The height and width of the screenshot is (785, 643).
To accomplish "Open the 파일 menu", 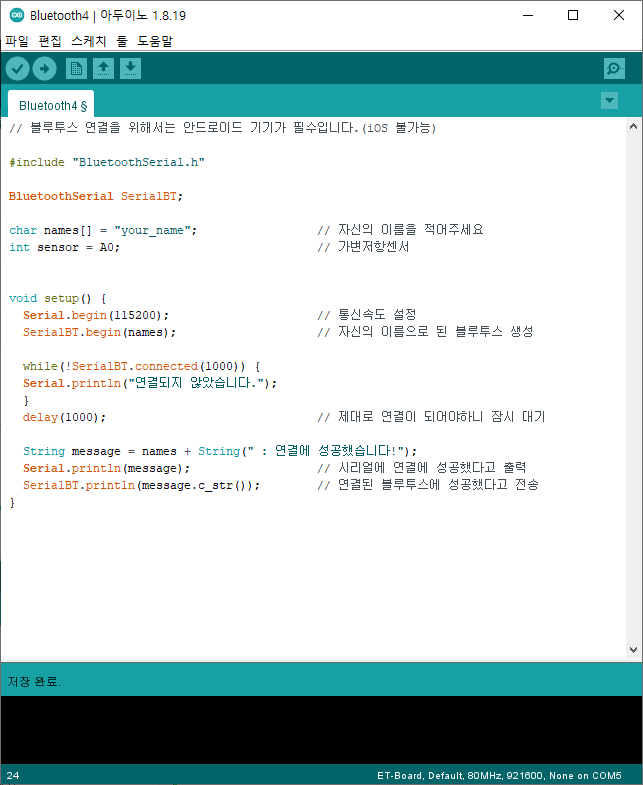I will (x=17, y=41).
